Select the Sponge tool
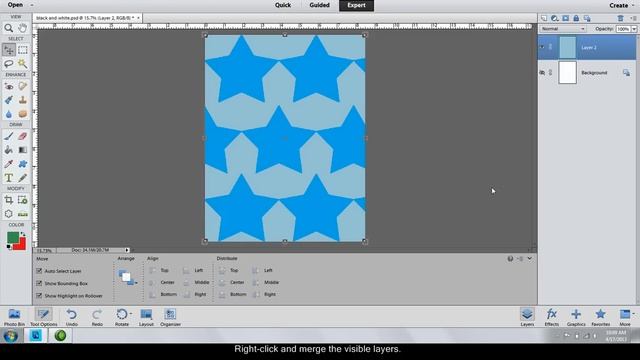640x360 pixels. (x=23, y=114)
